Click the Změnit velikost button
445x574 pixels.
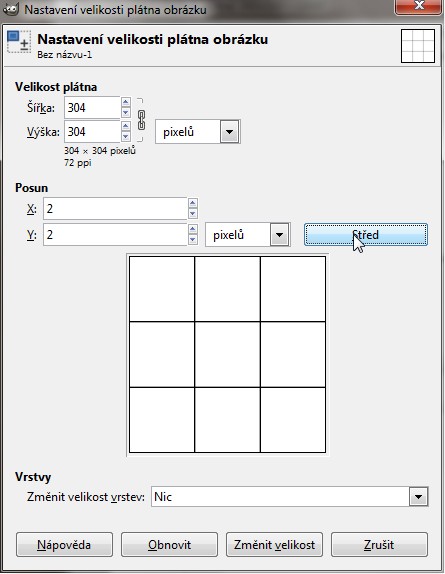click(x=274, y=545)
